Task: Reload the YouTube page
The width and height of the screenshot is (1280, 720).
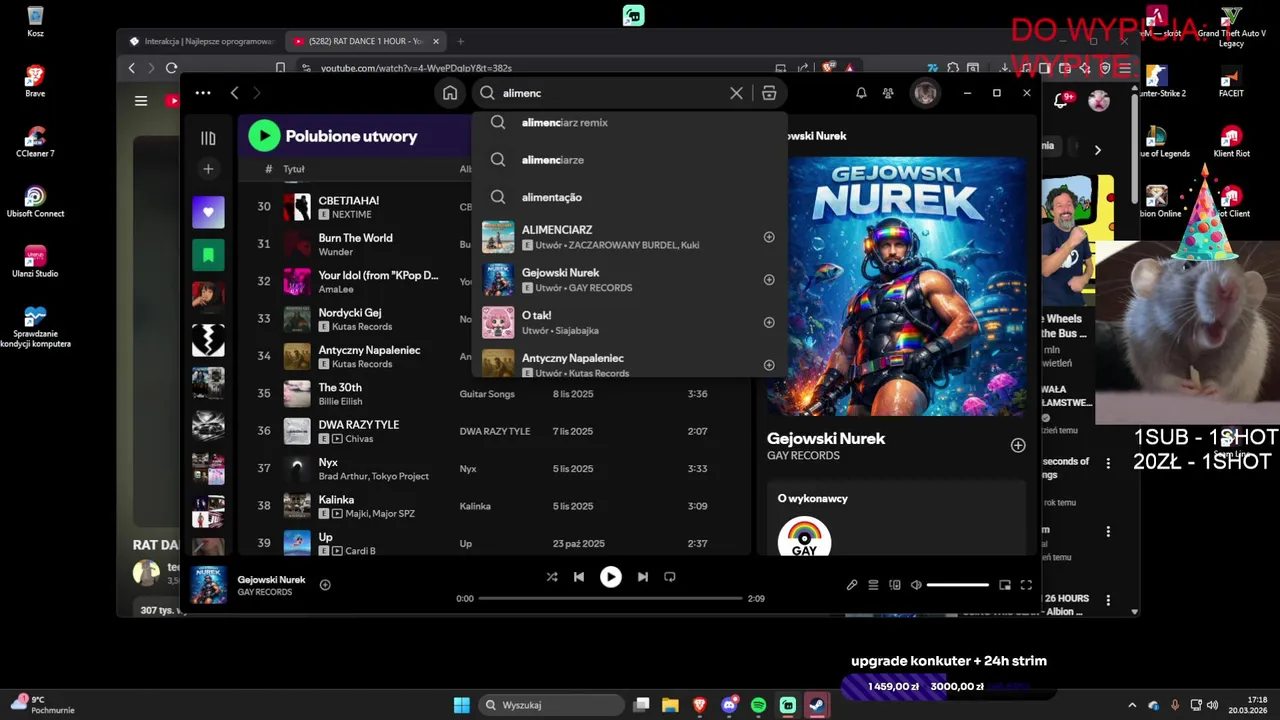Action: 171,68
